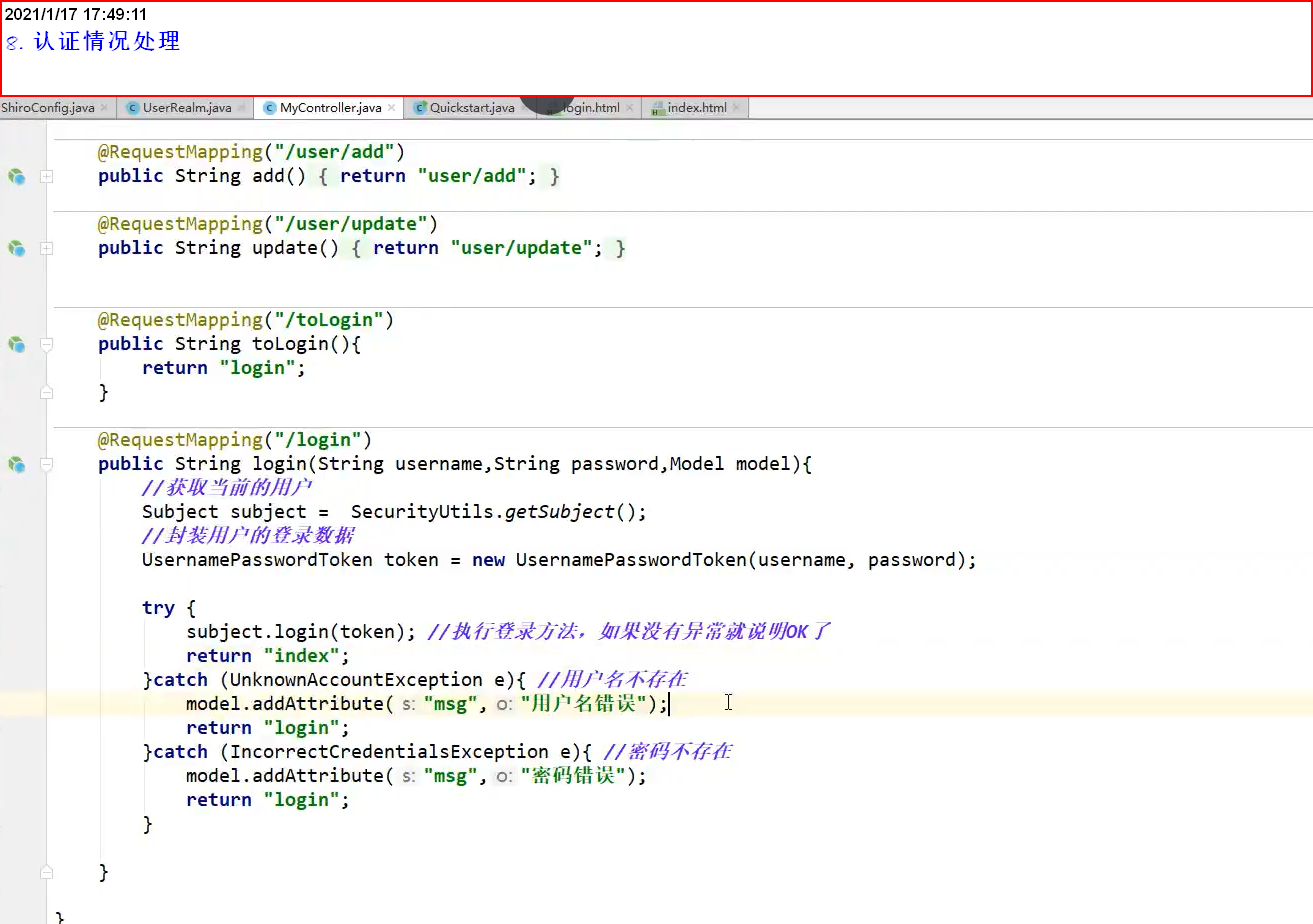Click the Model model parameter
1313x924 pixels.
[x=730, y=464]
